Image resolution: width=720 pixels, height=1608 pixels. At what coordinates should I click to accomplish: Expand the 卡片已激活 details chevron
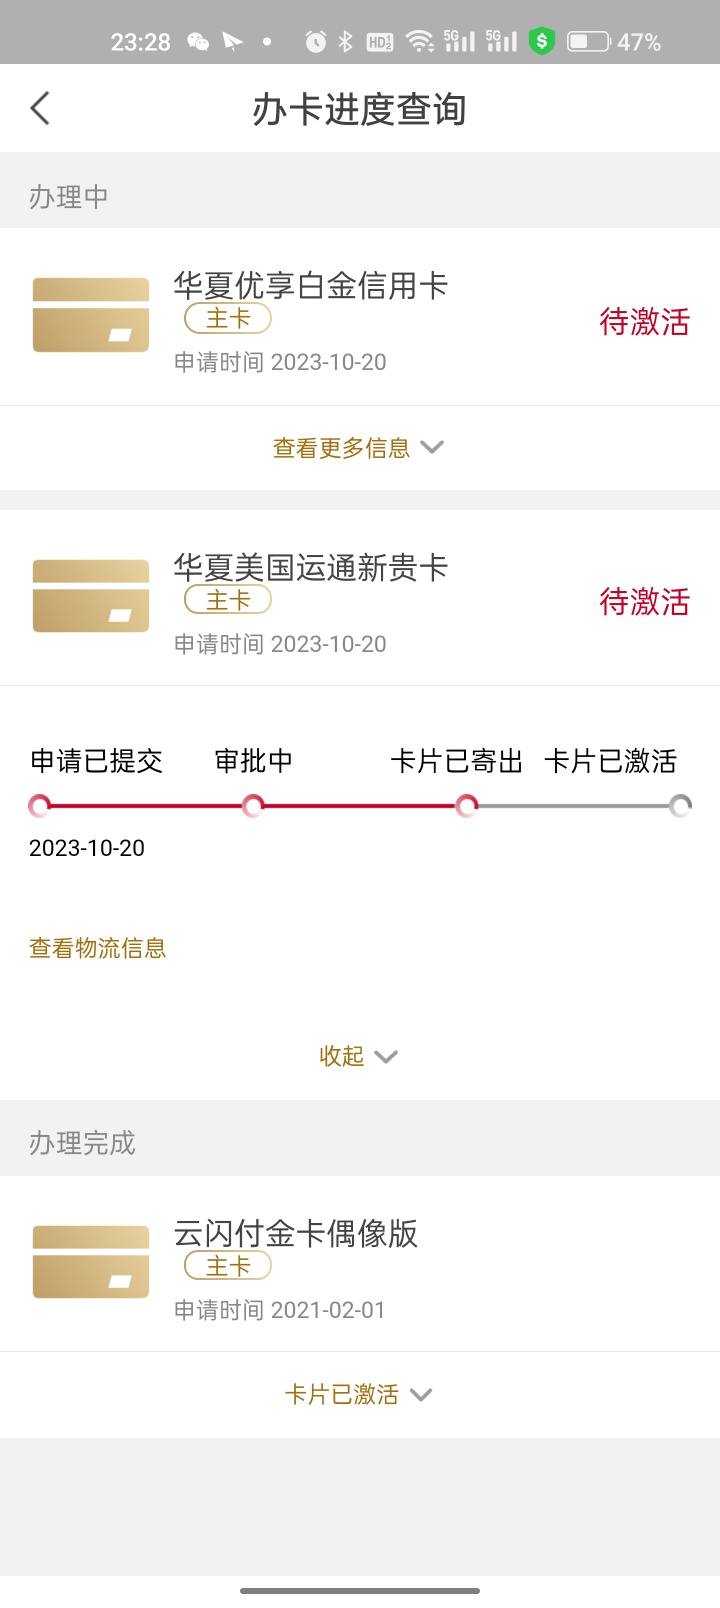point(421,1394)
